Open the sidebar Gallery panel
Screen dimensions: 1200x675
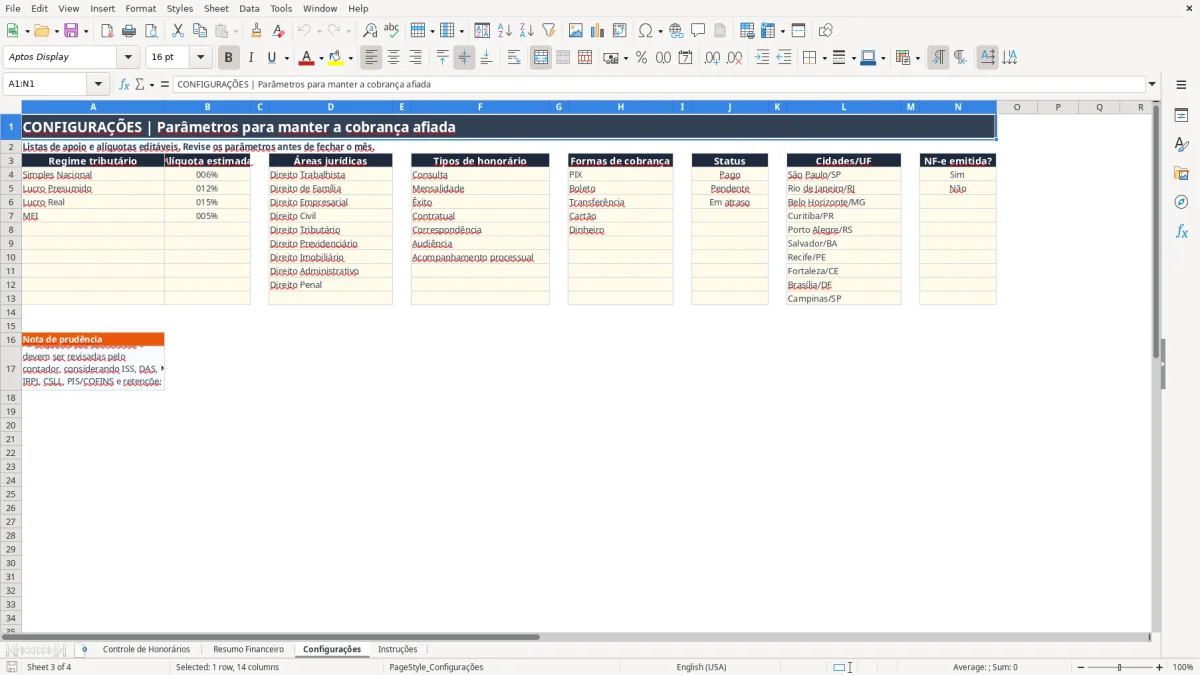click(x=1181, y=174)
